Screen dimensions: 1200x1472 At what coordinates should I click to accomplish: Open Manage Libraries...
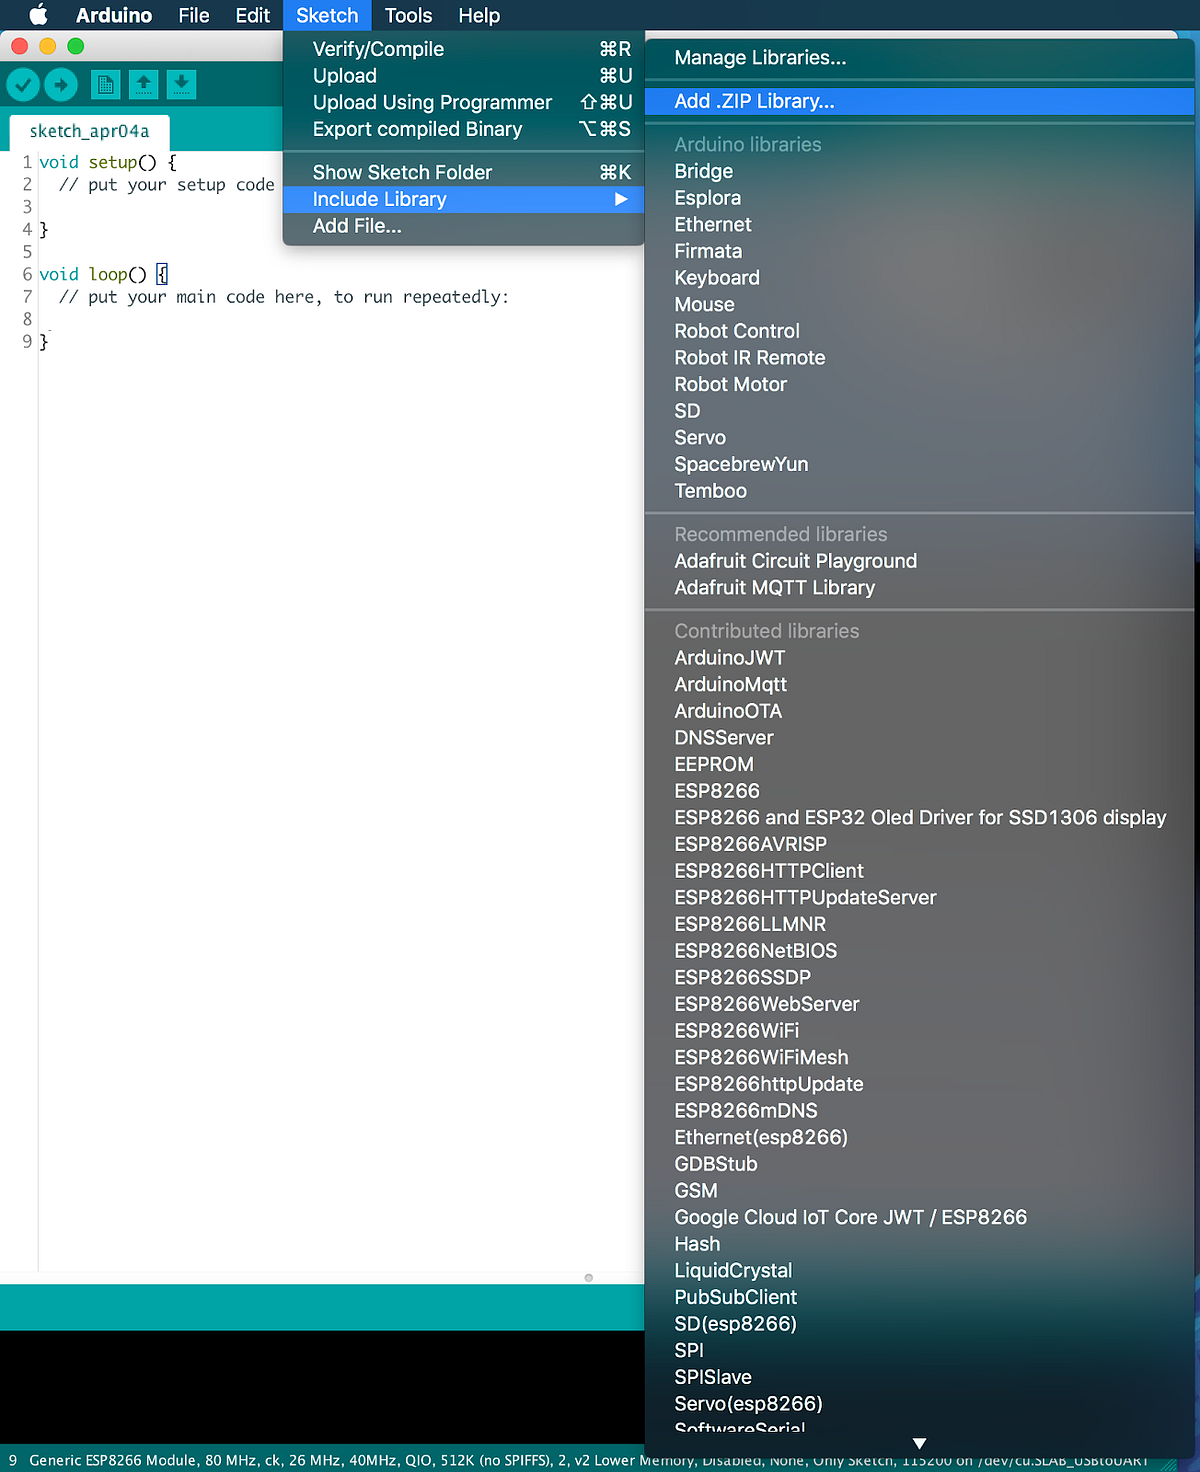920,58
